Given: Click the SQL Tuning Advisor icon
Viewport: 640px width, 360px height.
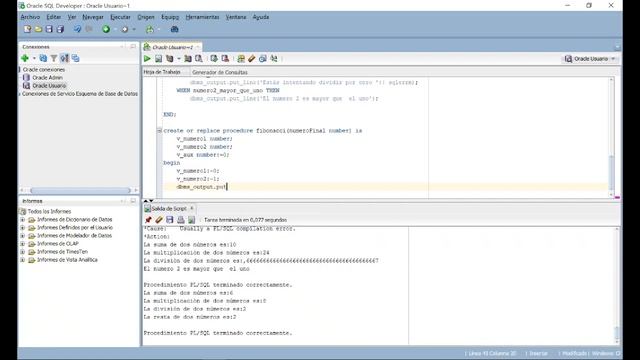Looking at the screenshot, I should (199, 59).
